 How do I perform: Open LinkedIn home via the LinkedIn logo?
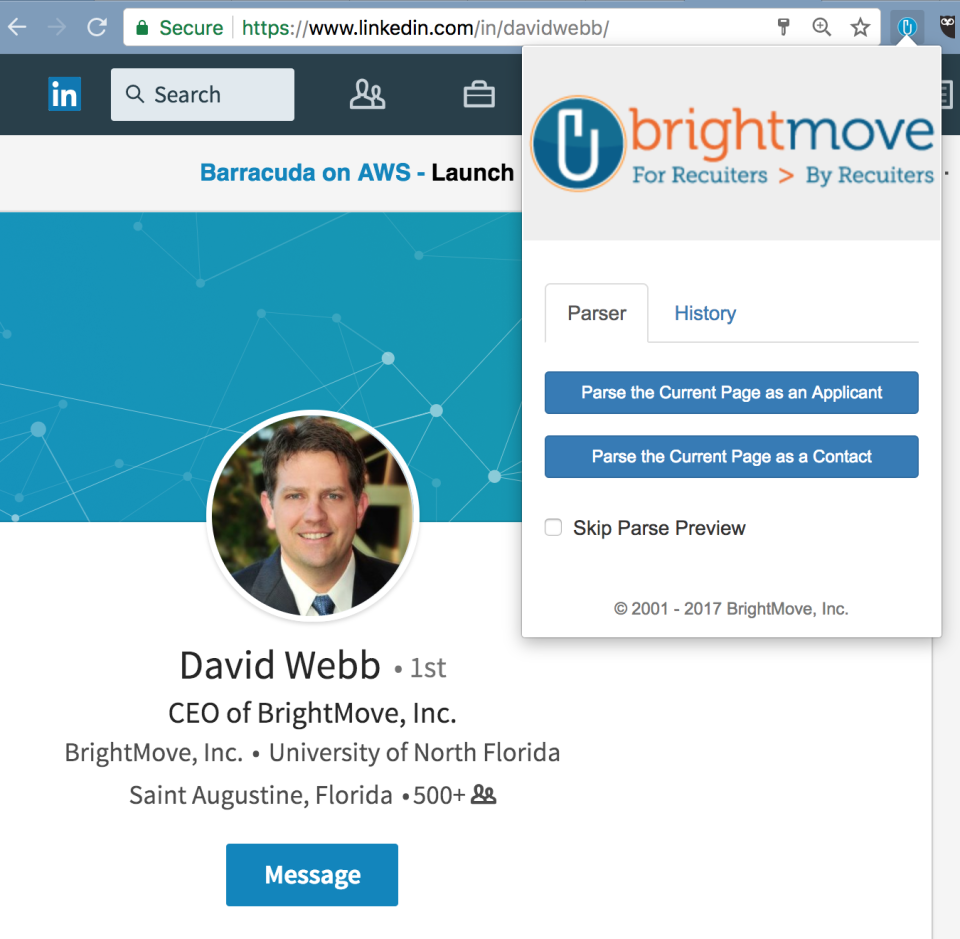(64, 94)
